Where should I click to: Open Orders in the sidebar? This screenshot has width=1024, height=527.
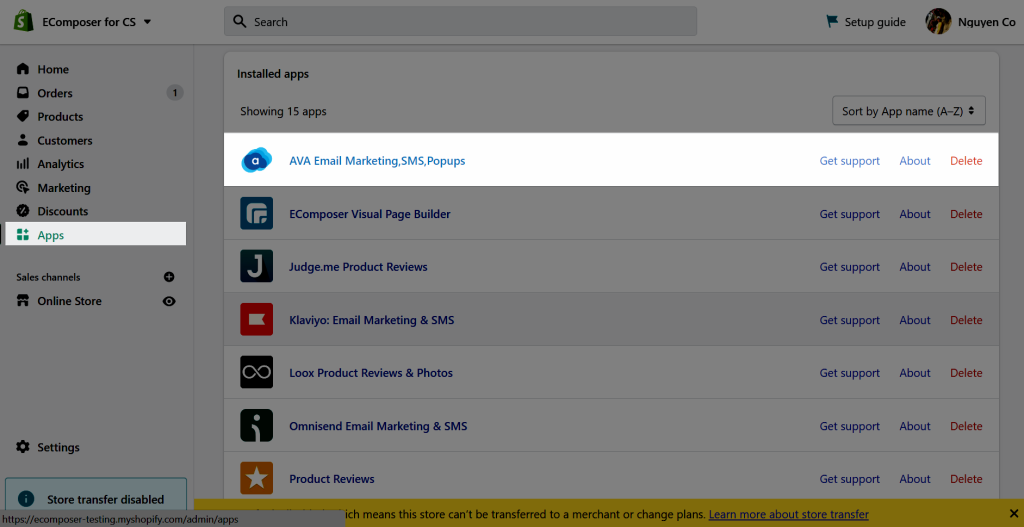(x=55, y=93)
